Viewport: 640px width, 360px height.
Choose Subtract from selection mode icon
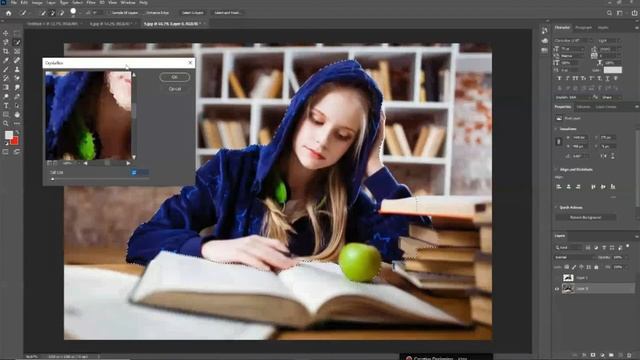[x=62, y=13]
